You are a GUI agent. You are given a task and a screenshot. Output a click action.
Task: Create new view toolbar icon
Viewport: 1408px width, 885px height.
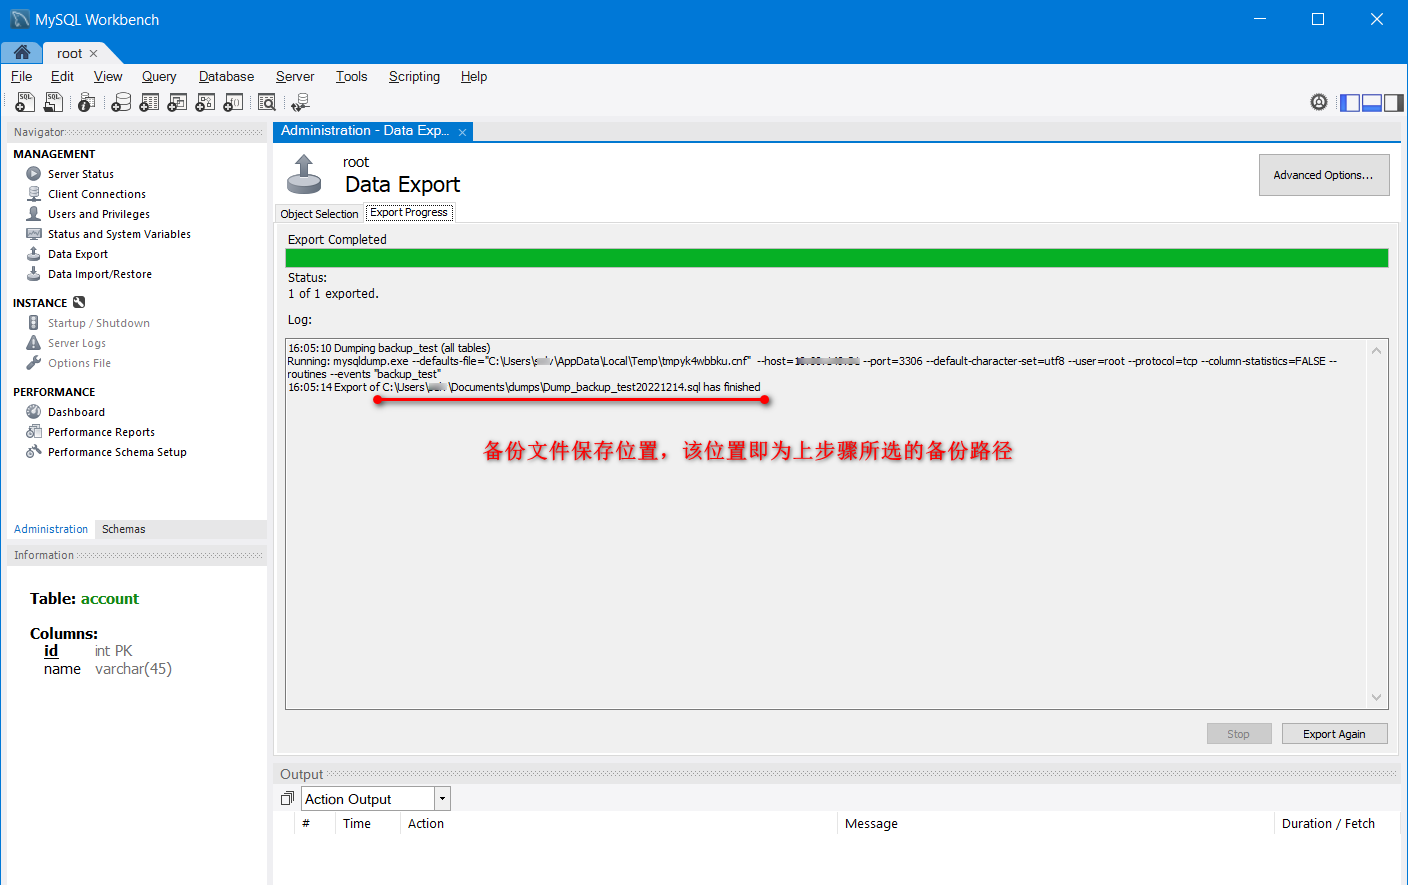(x=177, y=102)
